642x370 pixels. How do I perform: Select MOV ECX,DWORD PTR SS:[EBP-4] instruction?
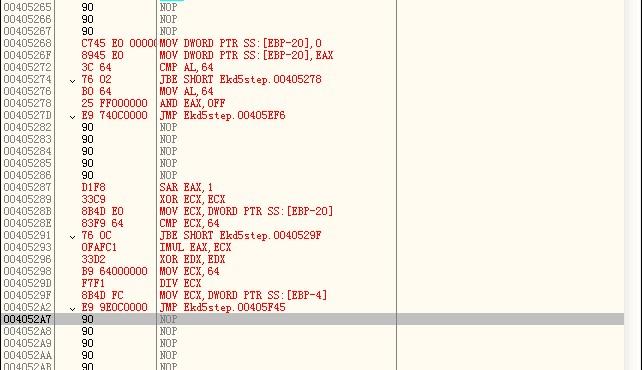tap(244, 295)
